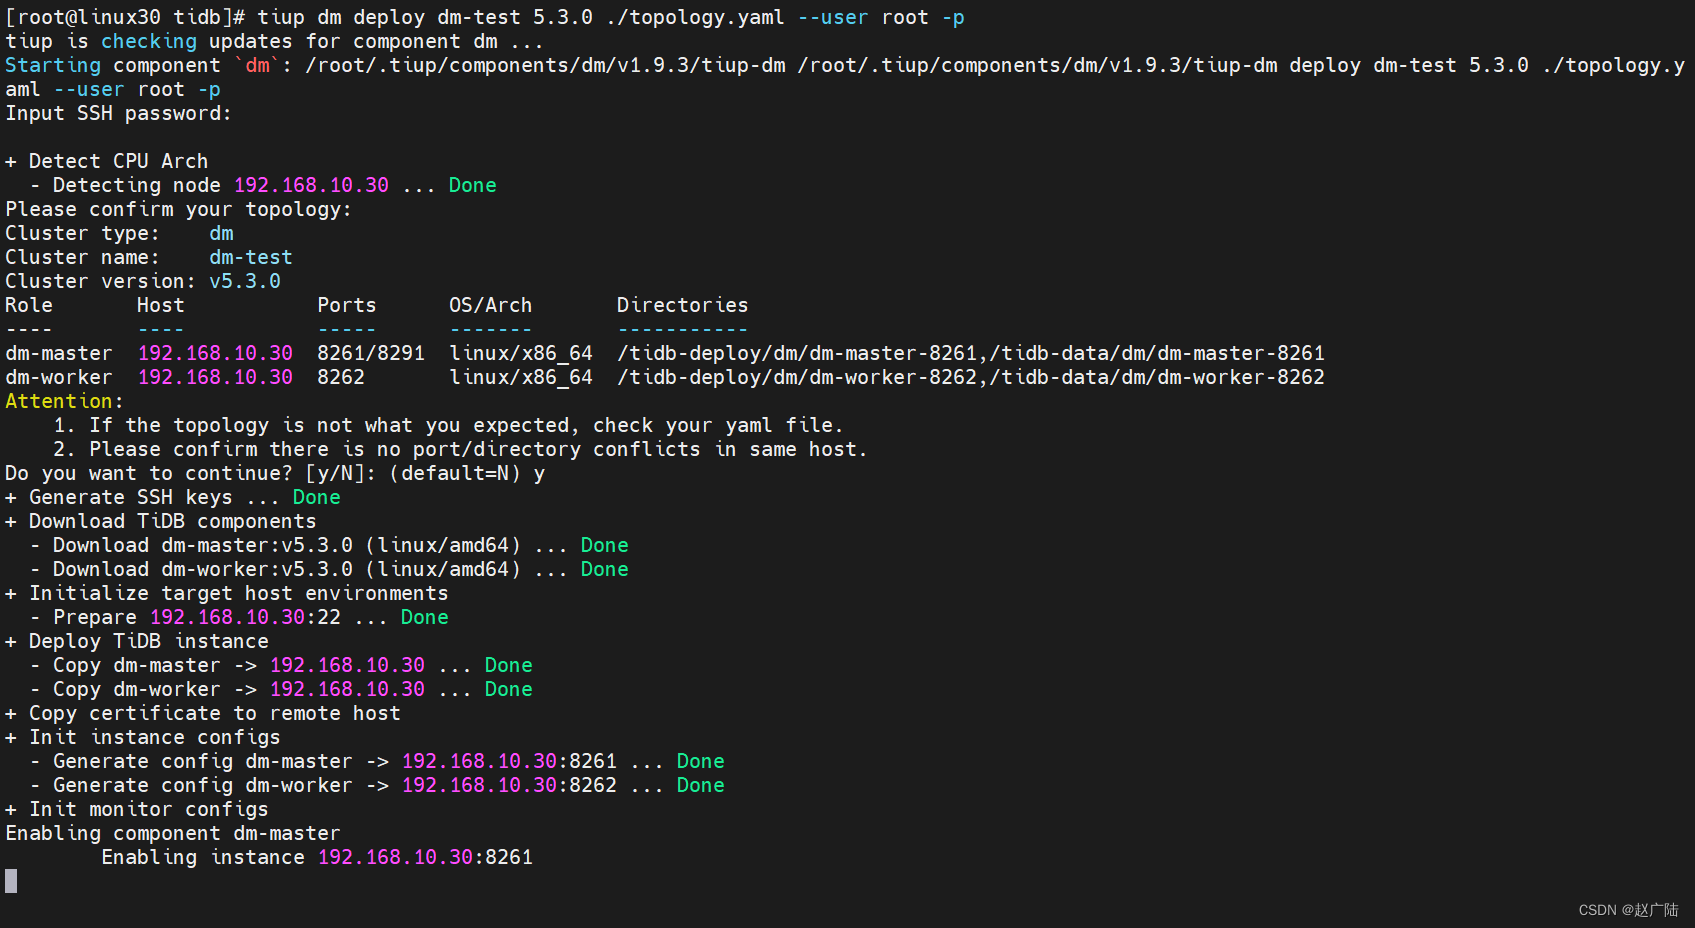Select the dm-worker-8262 directories path
Viewport: 1695px width, 928px height.
pos(971,377)
